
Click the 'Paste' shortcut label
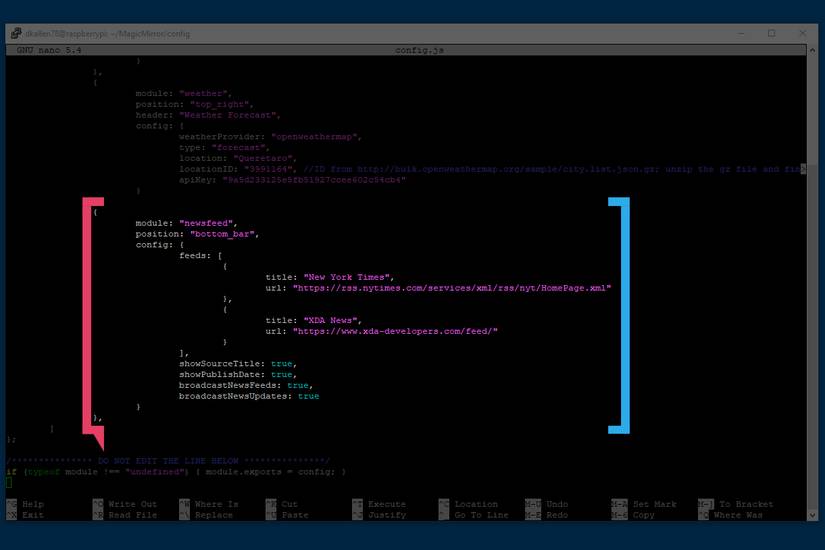pyautogui.click(x=295, y=515)
